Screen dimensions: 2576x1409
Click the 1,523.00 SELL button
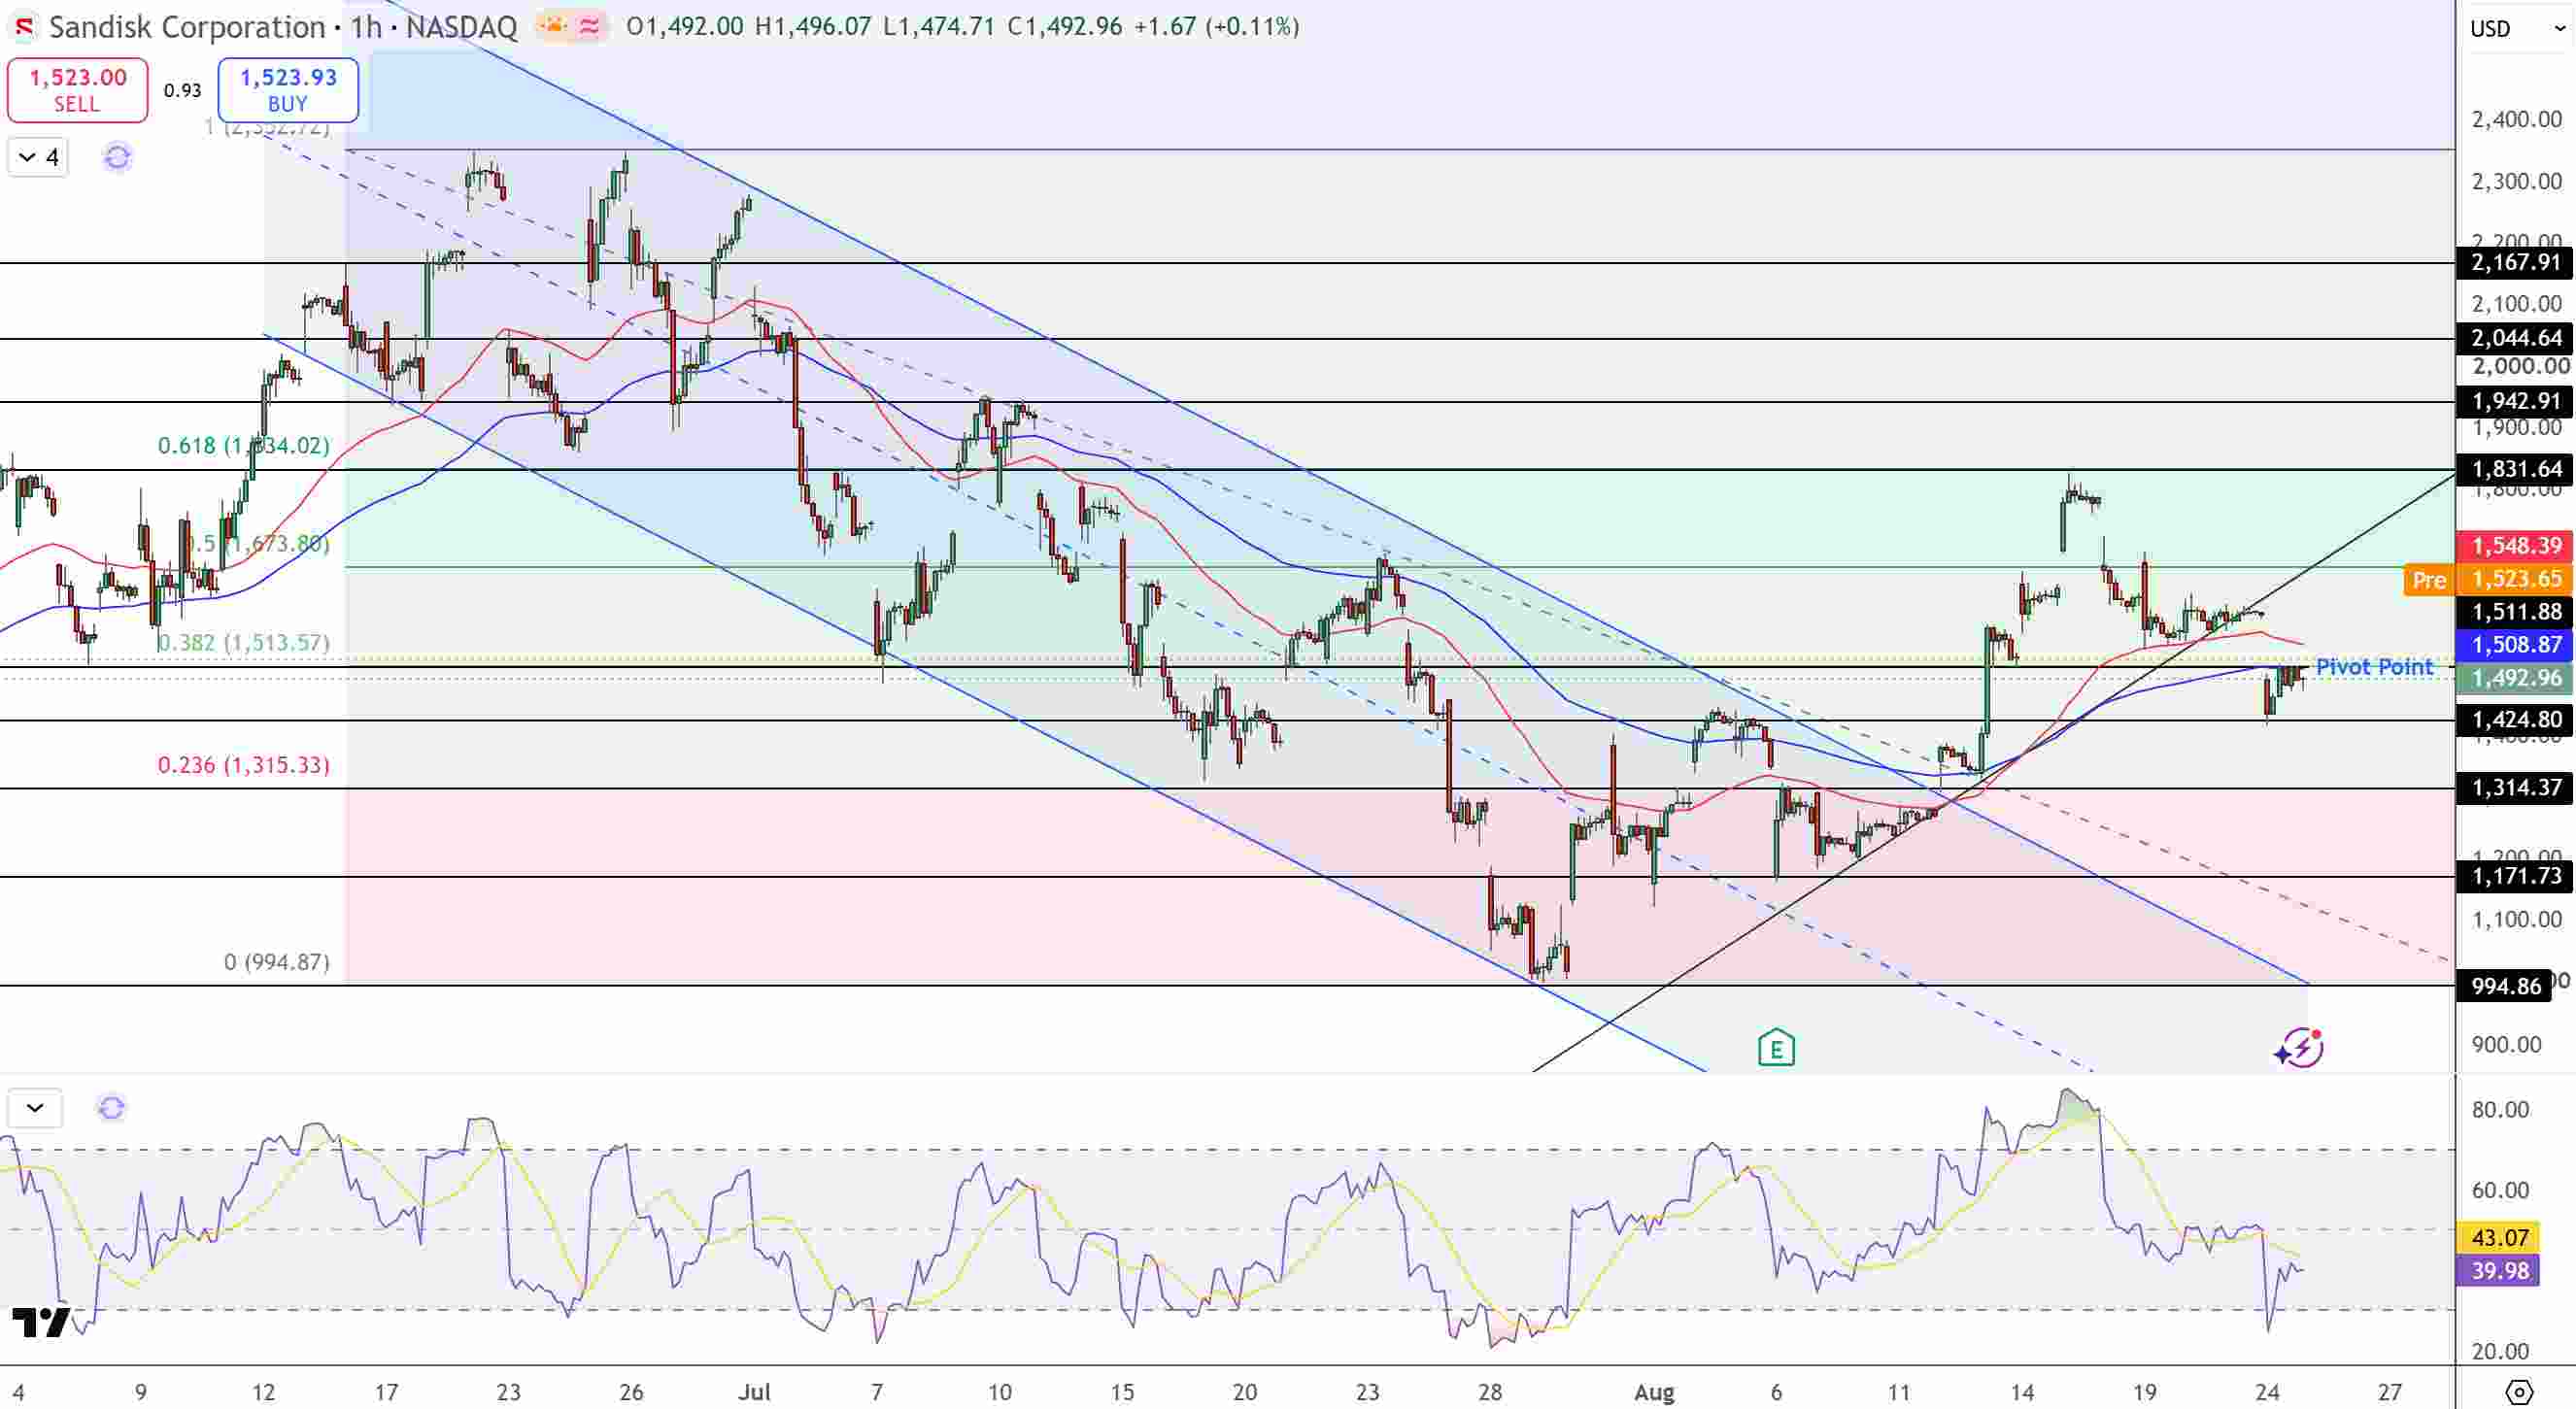[77, 90]
